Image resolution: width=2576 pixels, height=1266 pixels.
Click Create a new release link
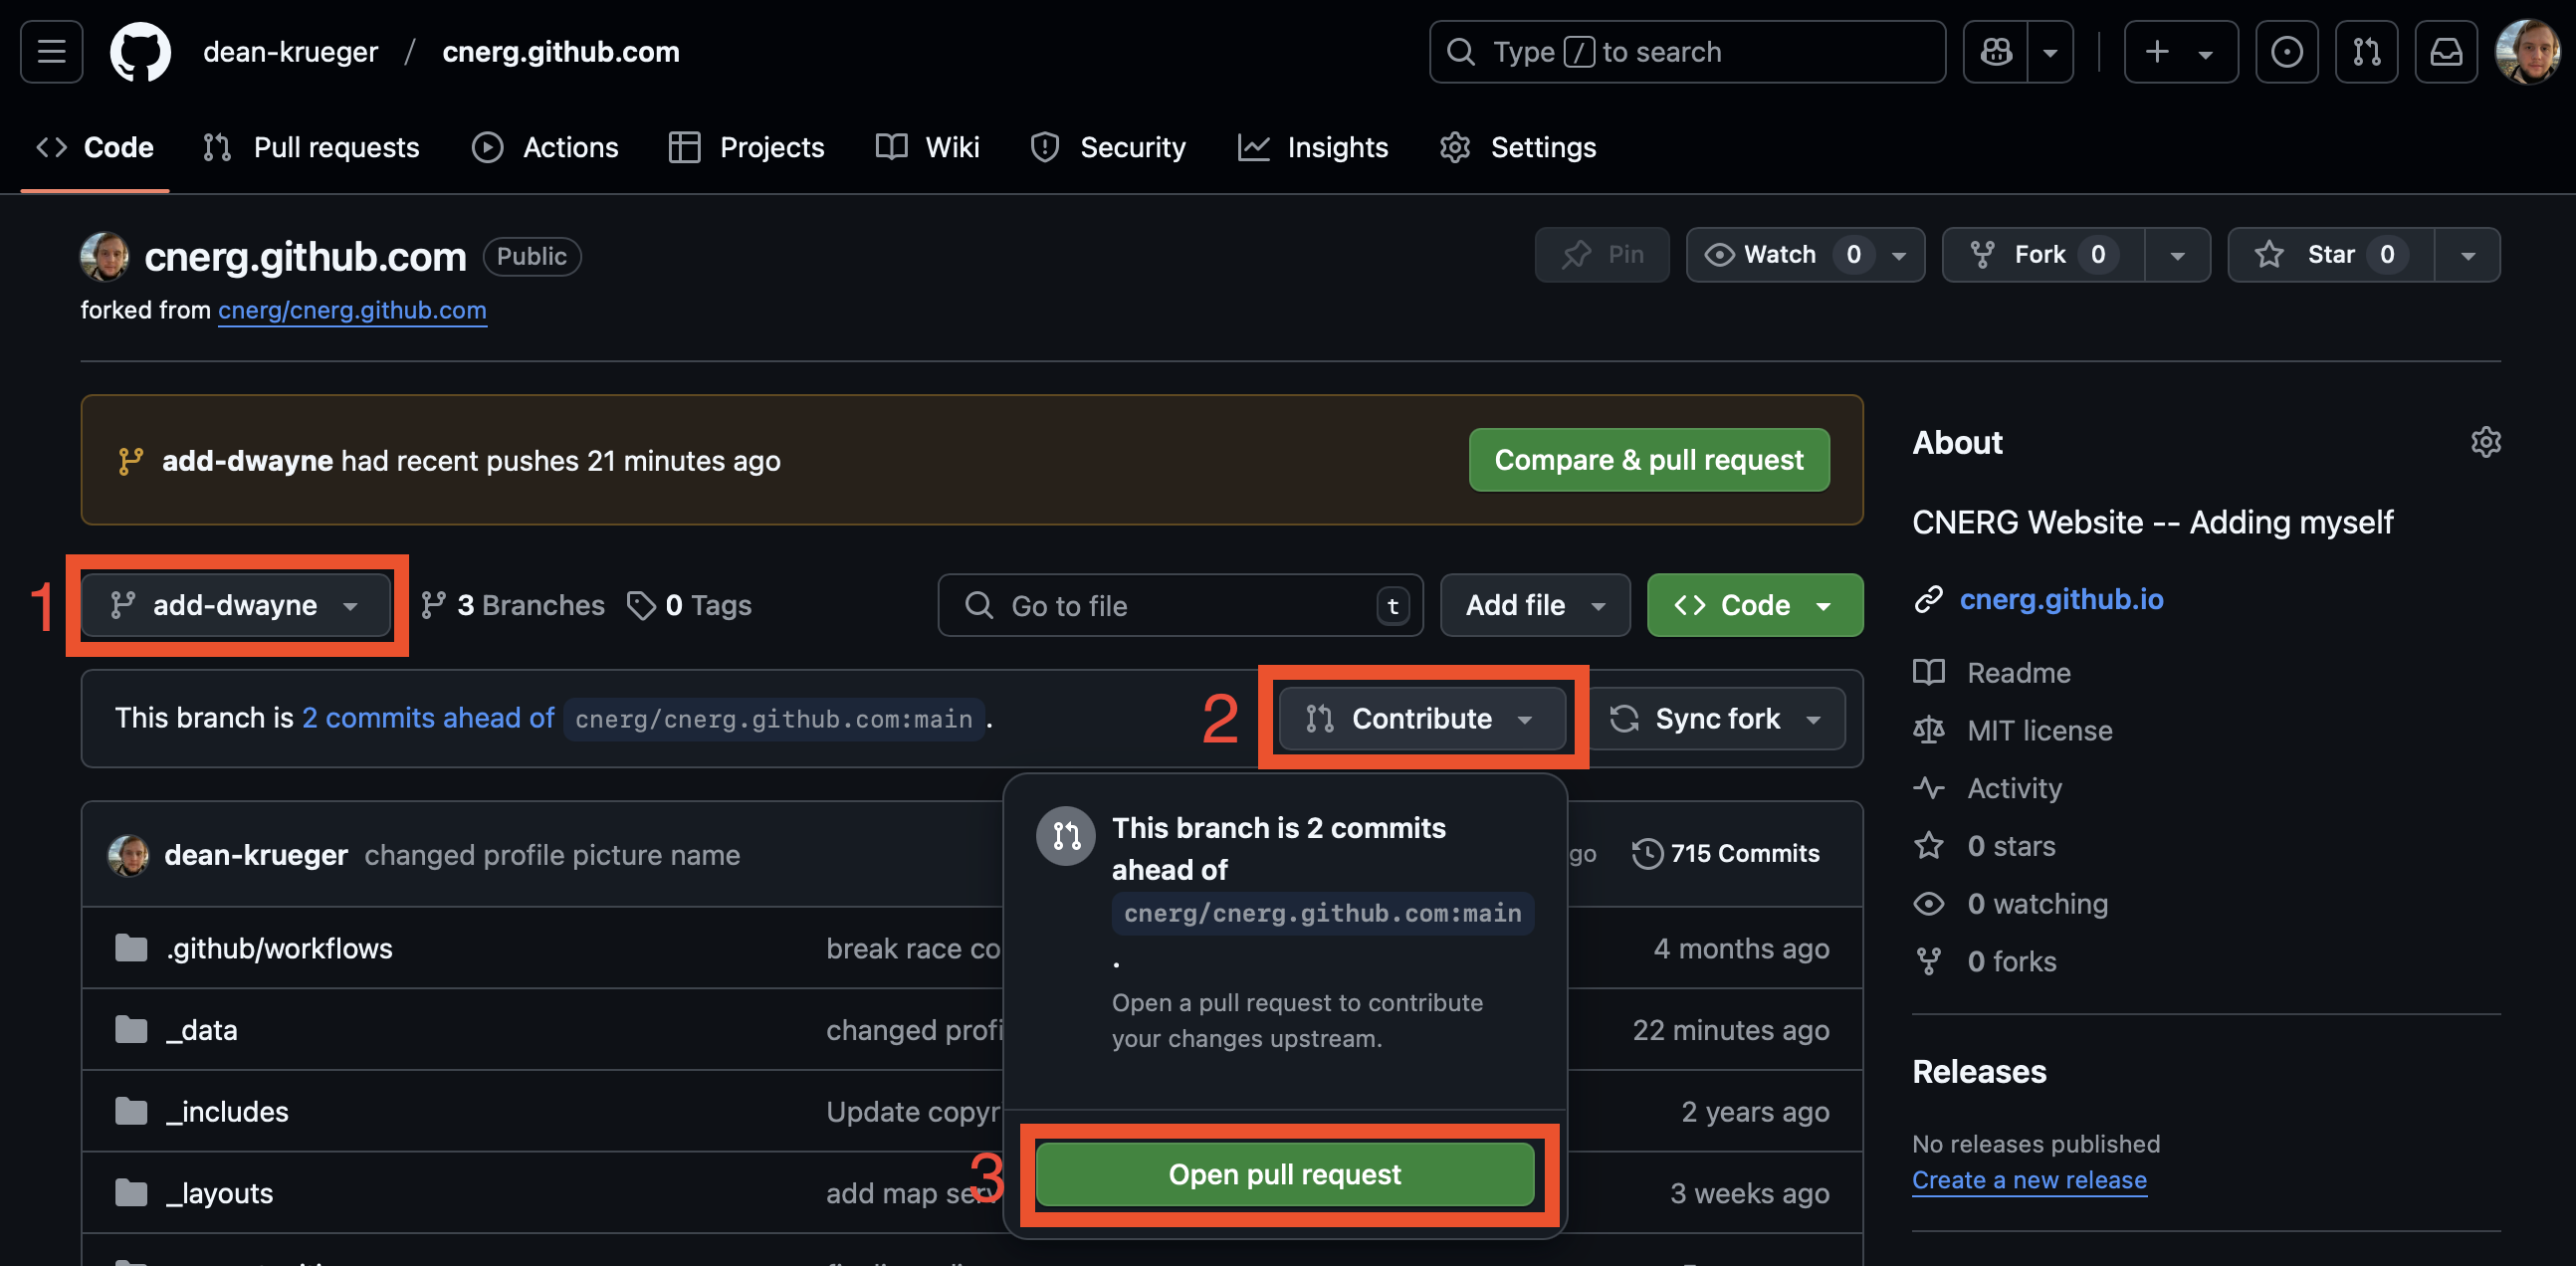pos(2029,1180)
